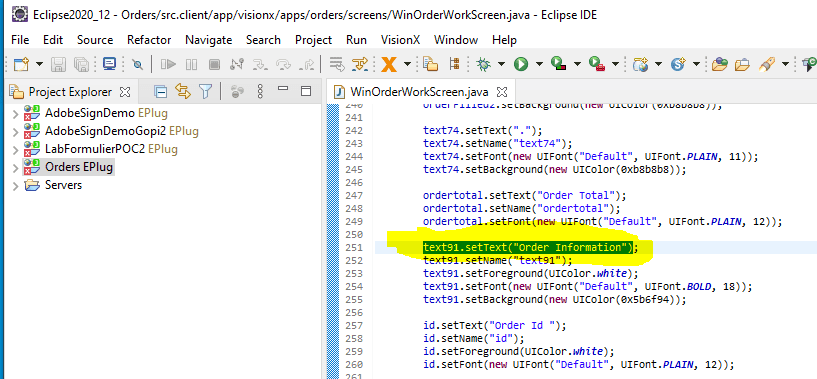Screen dimensions: 817x379
Task: Click the New Web project globe icon
Action: pos(640,65)
